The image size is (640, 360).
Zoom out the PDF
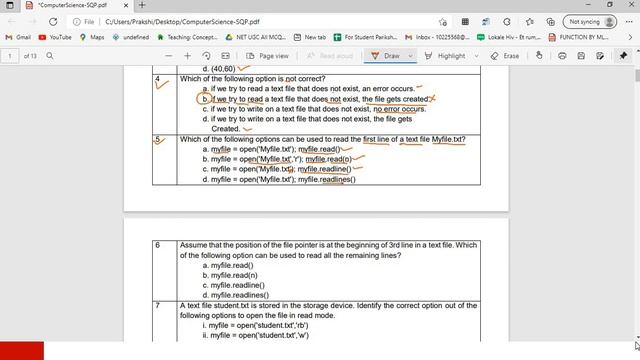click(169, 56)
